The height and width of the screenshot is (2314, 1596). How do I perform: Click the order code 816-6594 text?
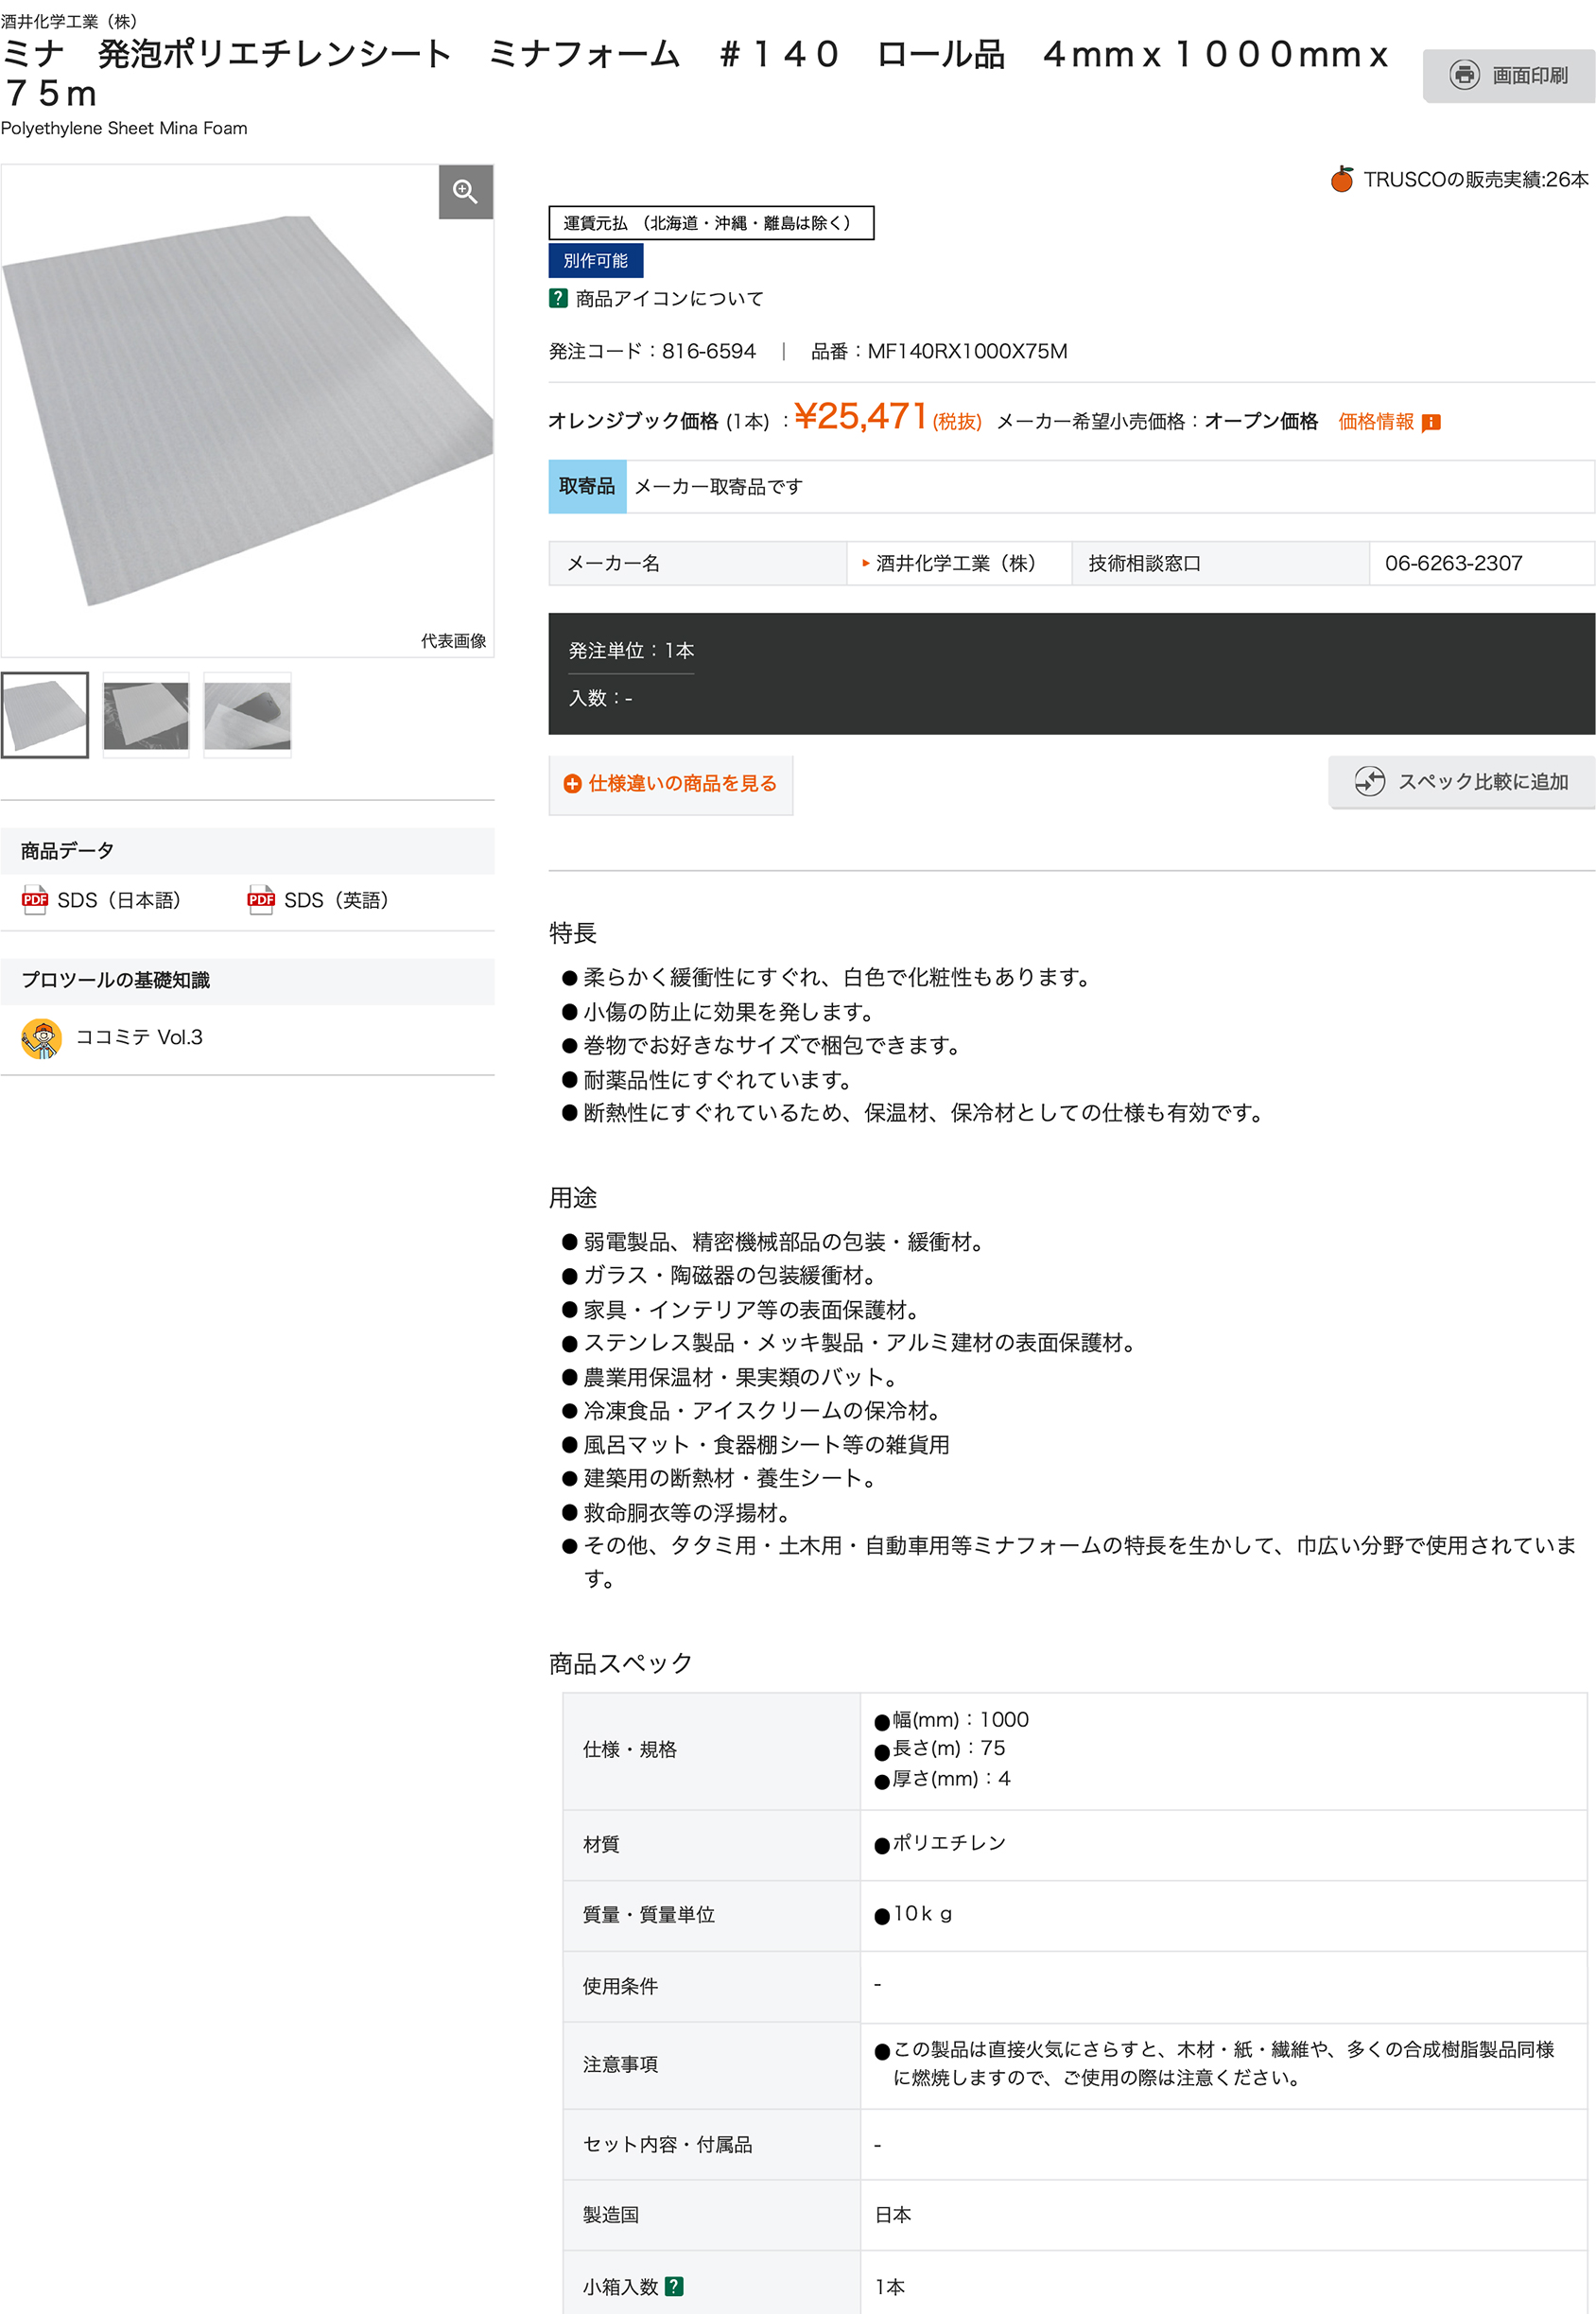coord(709,351)
